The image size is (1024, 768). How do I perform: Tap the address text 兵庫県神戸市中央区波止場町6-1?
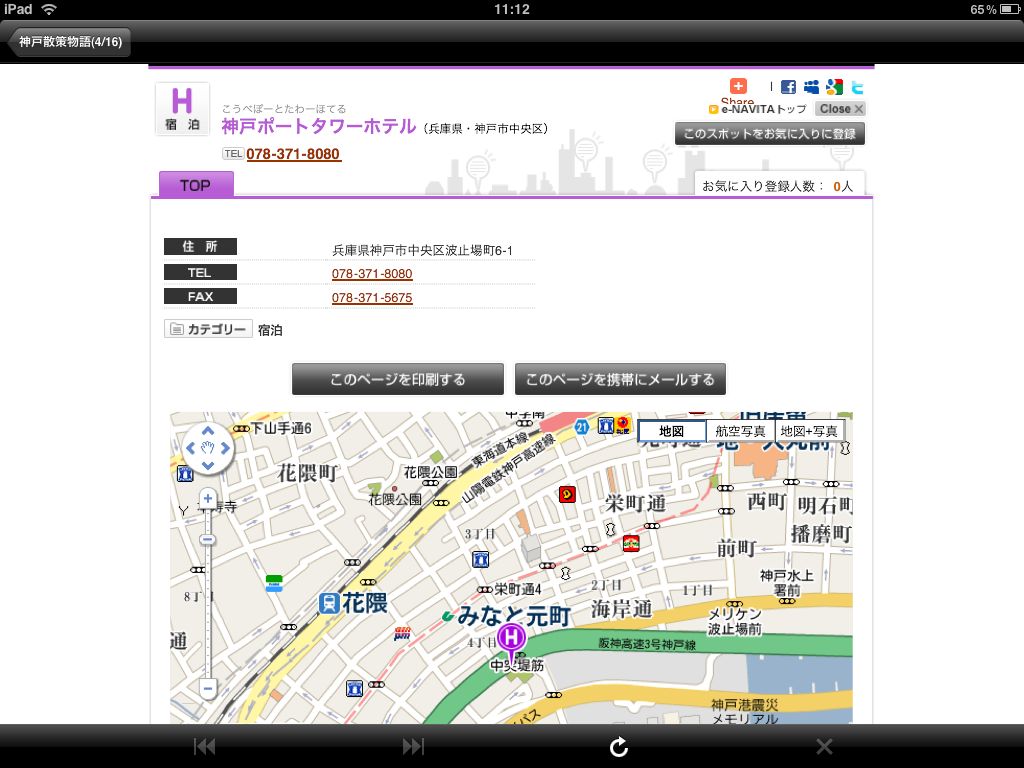tap(423, 250)
